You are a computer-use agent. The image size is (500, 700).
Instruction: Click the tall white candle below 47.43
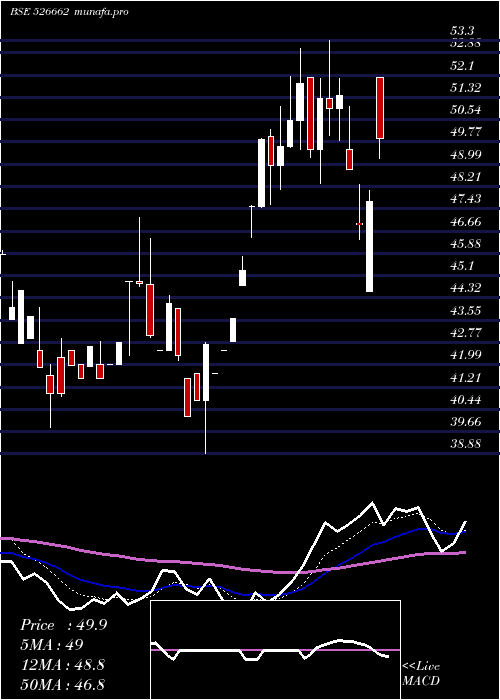pos(369,246)
